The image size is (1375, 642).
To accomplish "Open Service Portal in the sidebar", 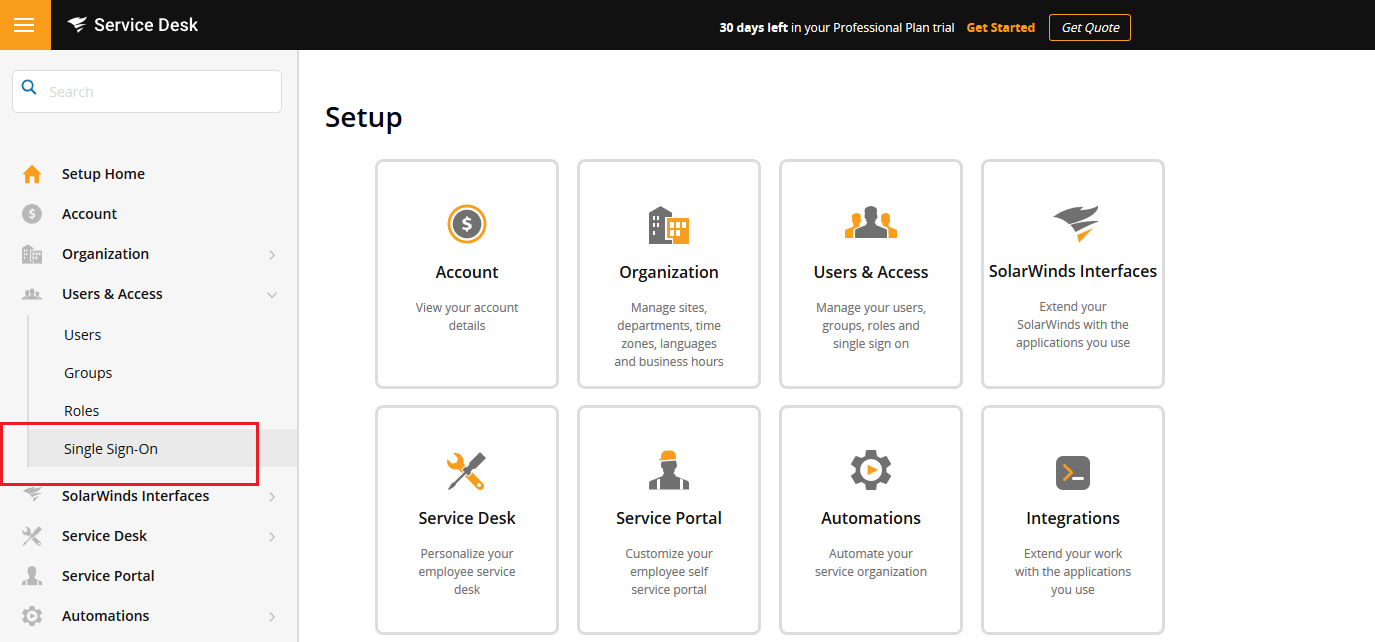I will pyautogui.click(x=108, y=576).
